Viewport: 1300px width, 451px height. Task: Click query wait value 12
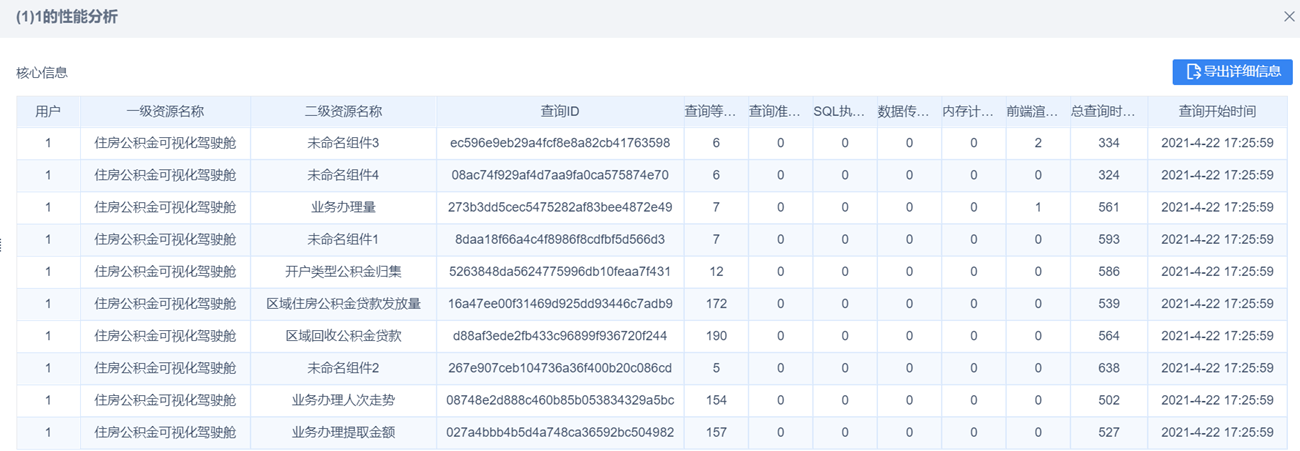716,272
